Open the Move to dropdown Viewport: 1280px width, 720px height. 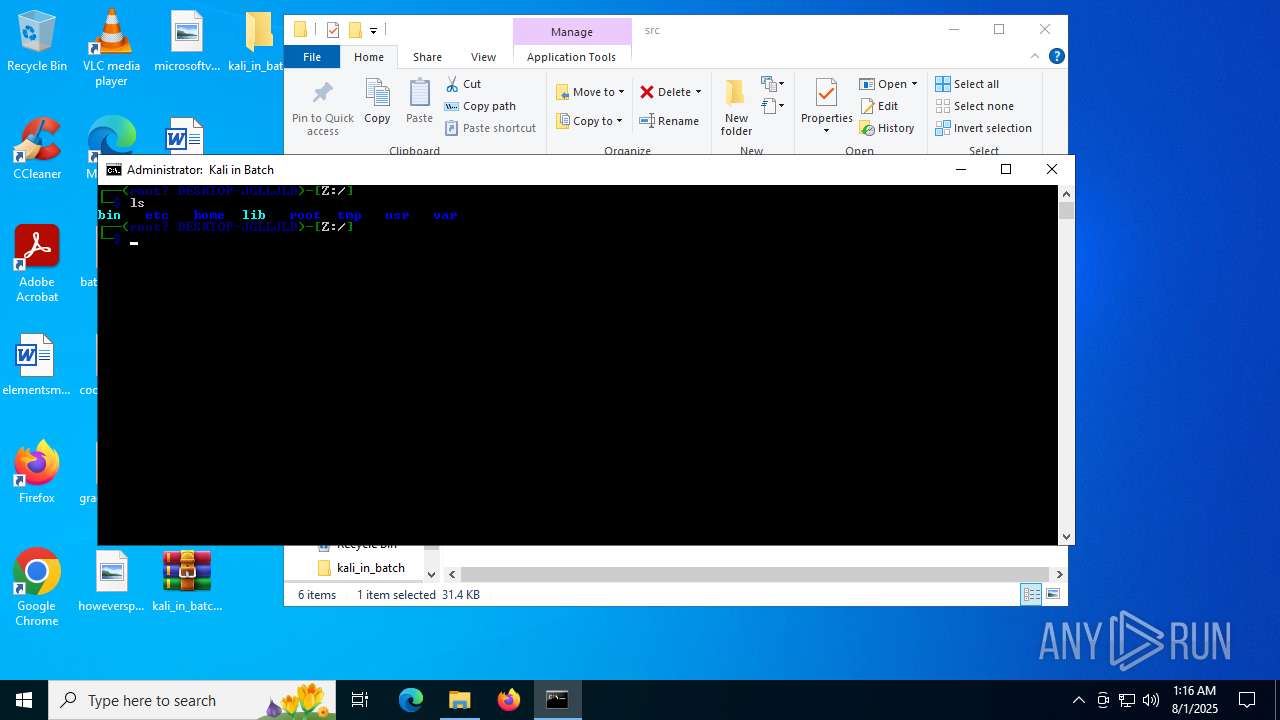[590, 92]
